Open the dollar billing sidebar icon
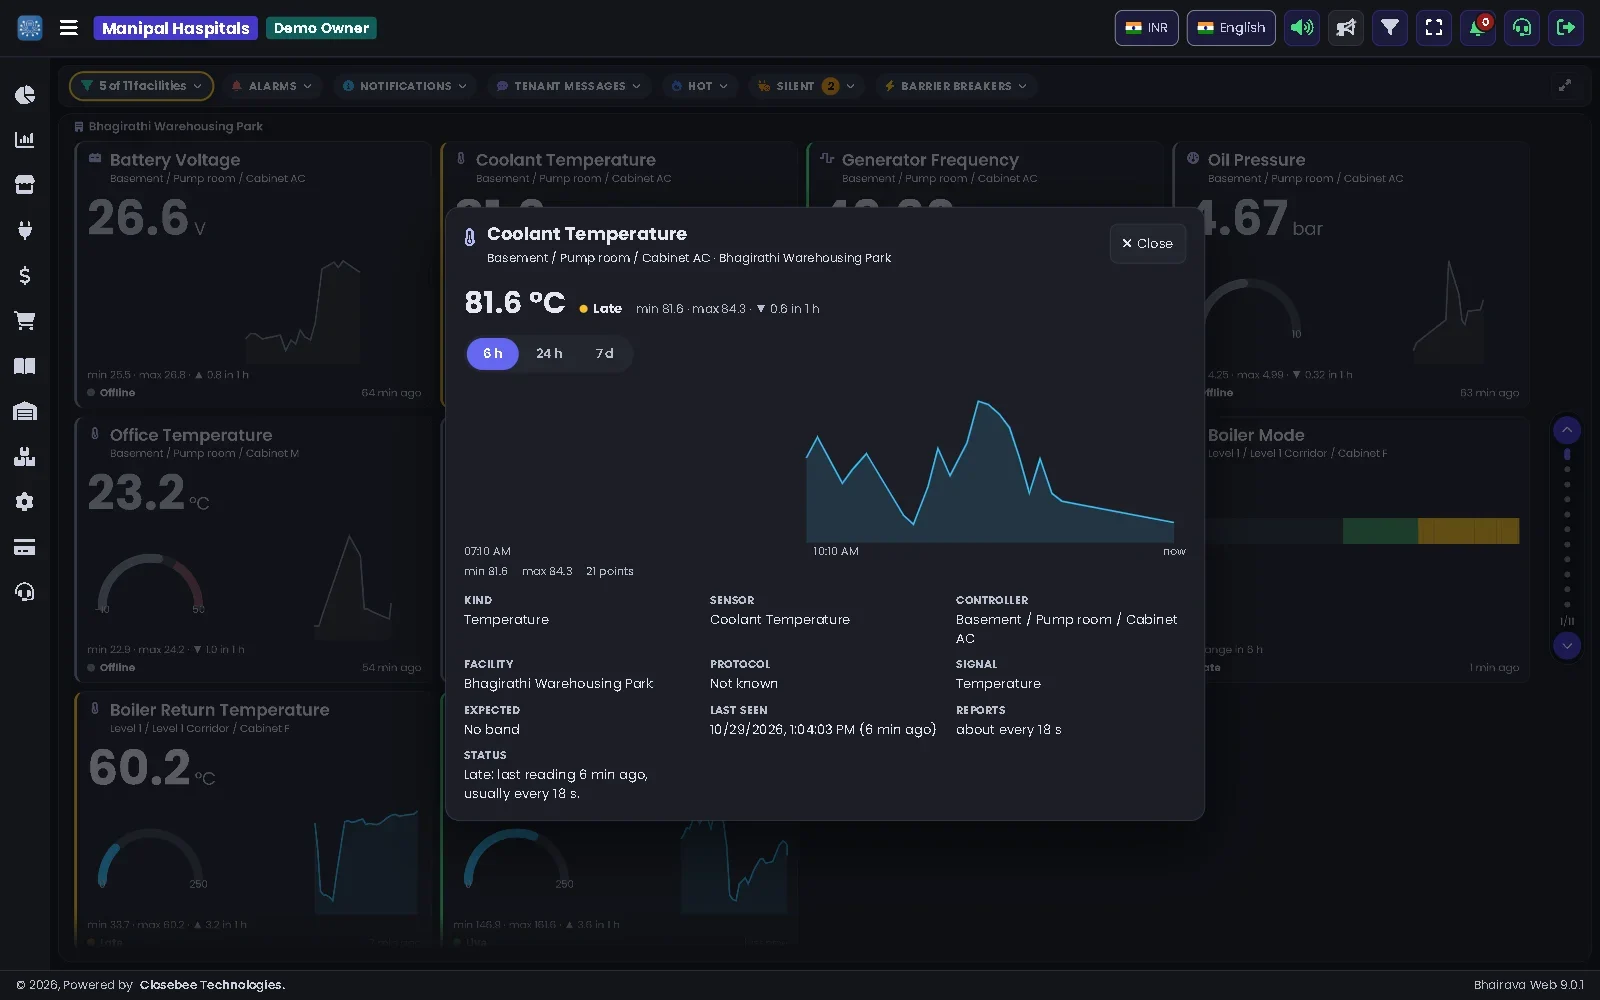The width and height of the screenshot is (1600, 1000). click(x=25, y=275)
